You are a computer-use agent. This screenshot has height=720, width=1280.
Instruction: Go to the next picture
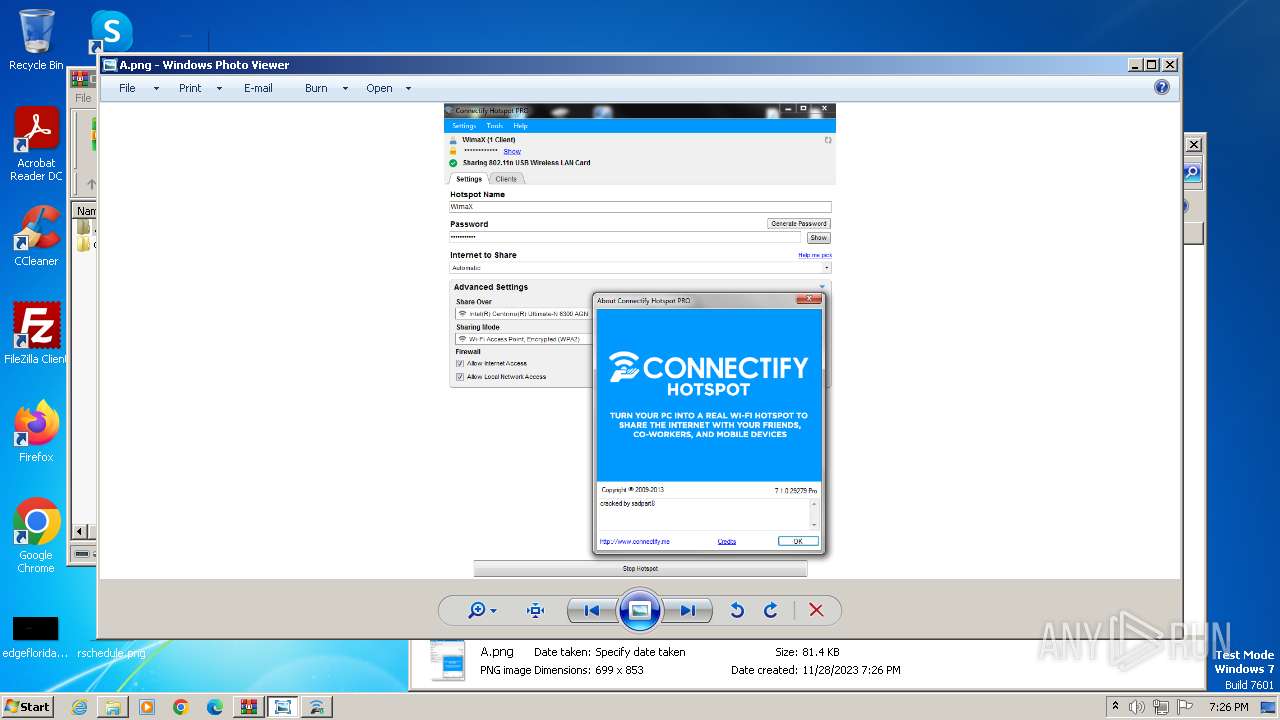pos(688,610)
